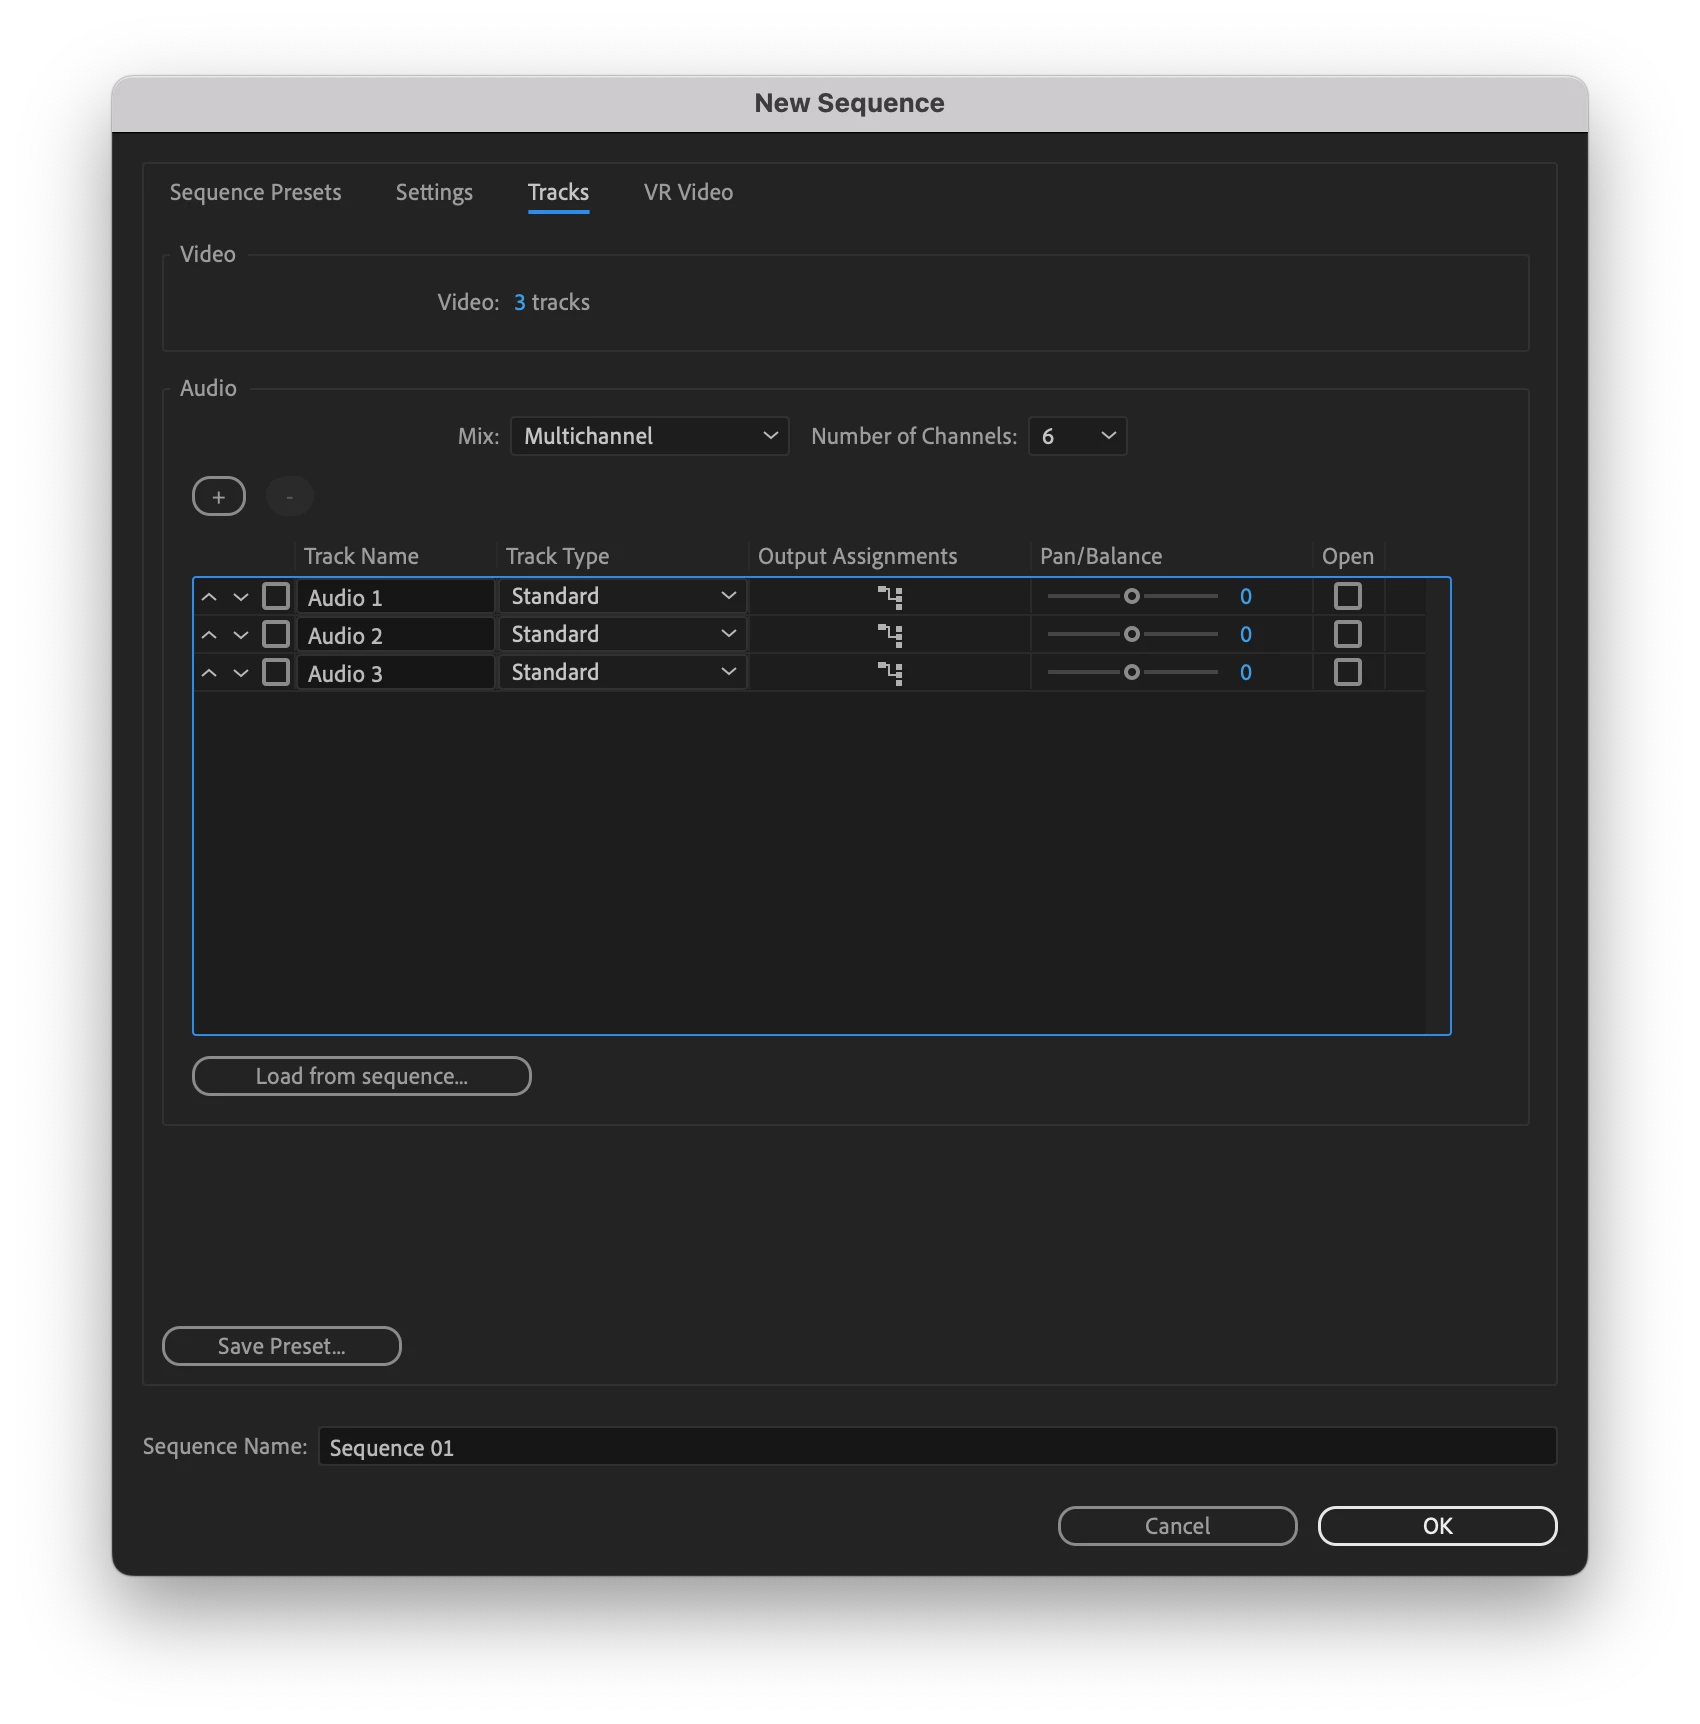Select the Tracks tab
The image size is (1700, 1724).
[x=558, y=192]
